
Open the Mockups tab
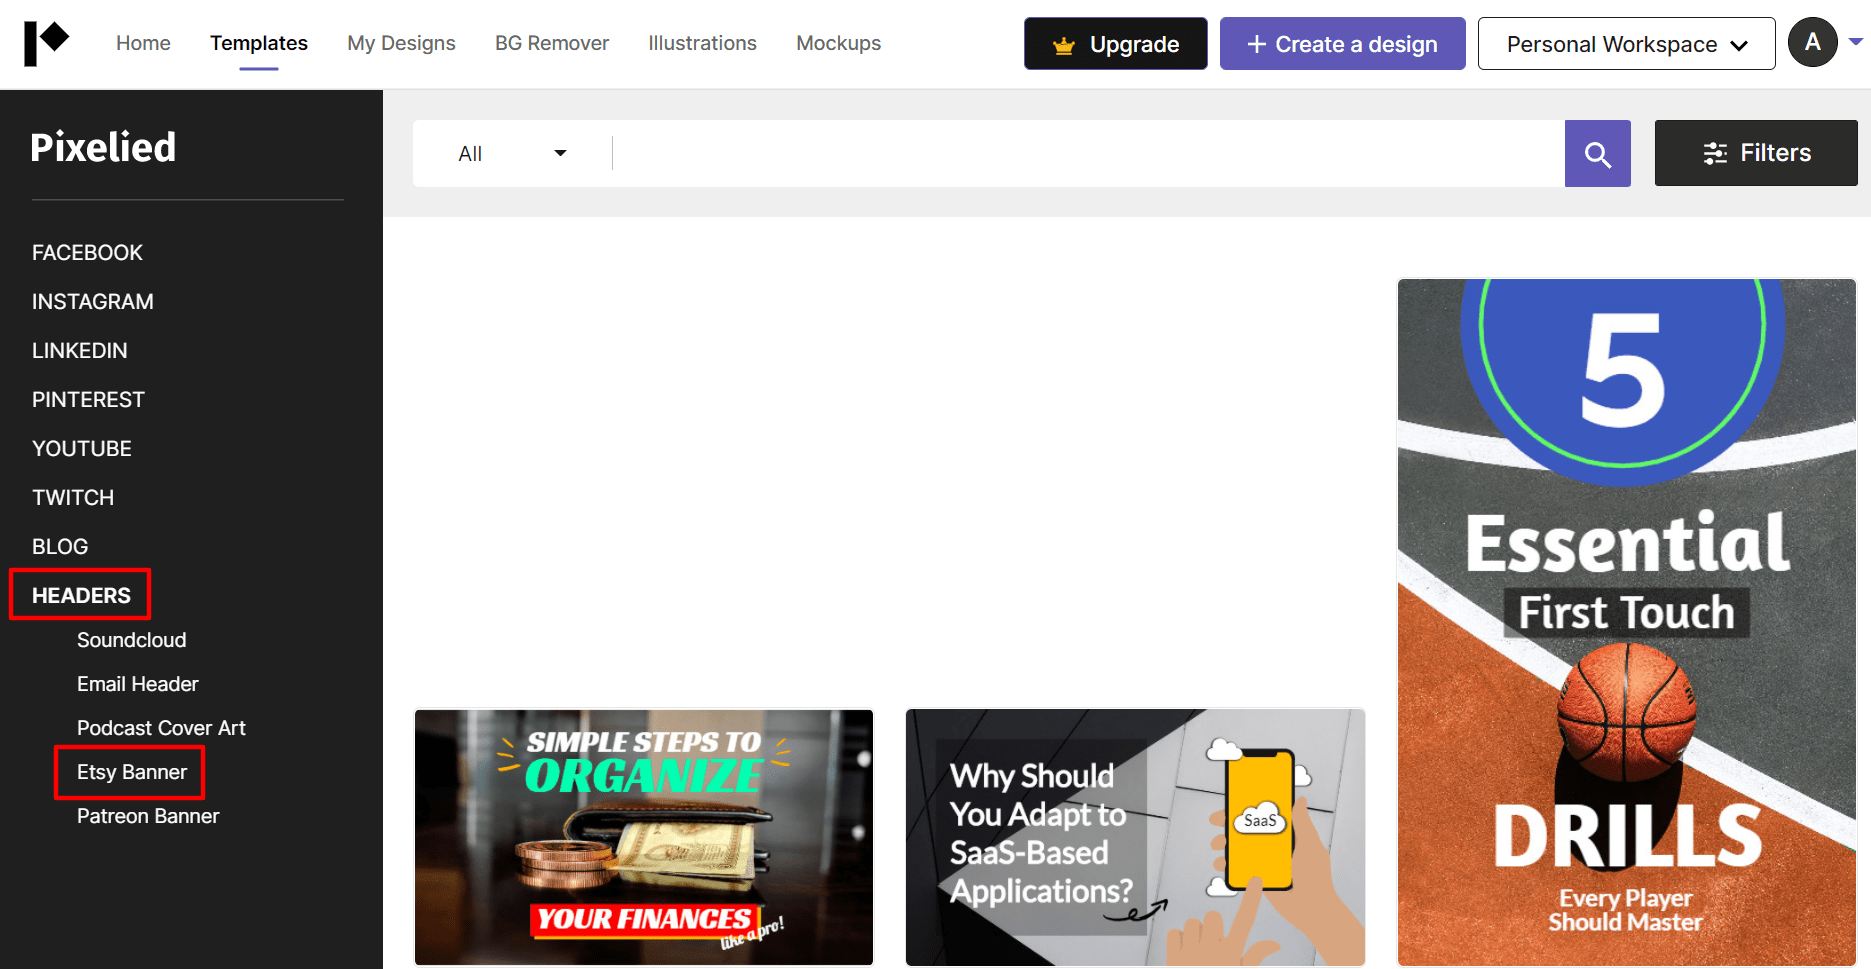[x=838, y=43]
